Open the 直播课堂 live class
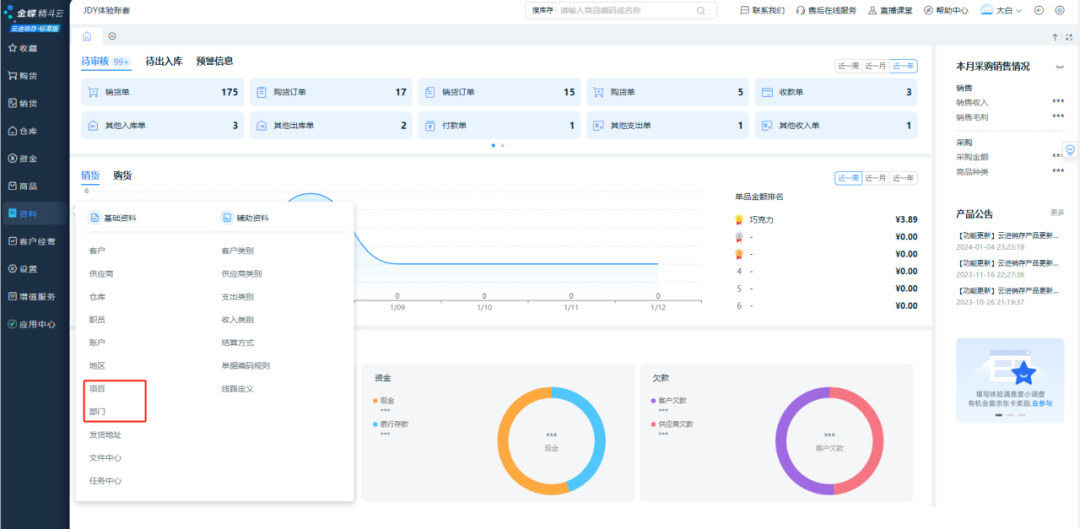The image size is (1080, 529). 890,10
